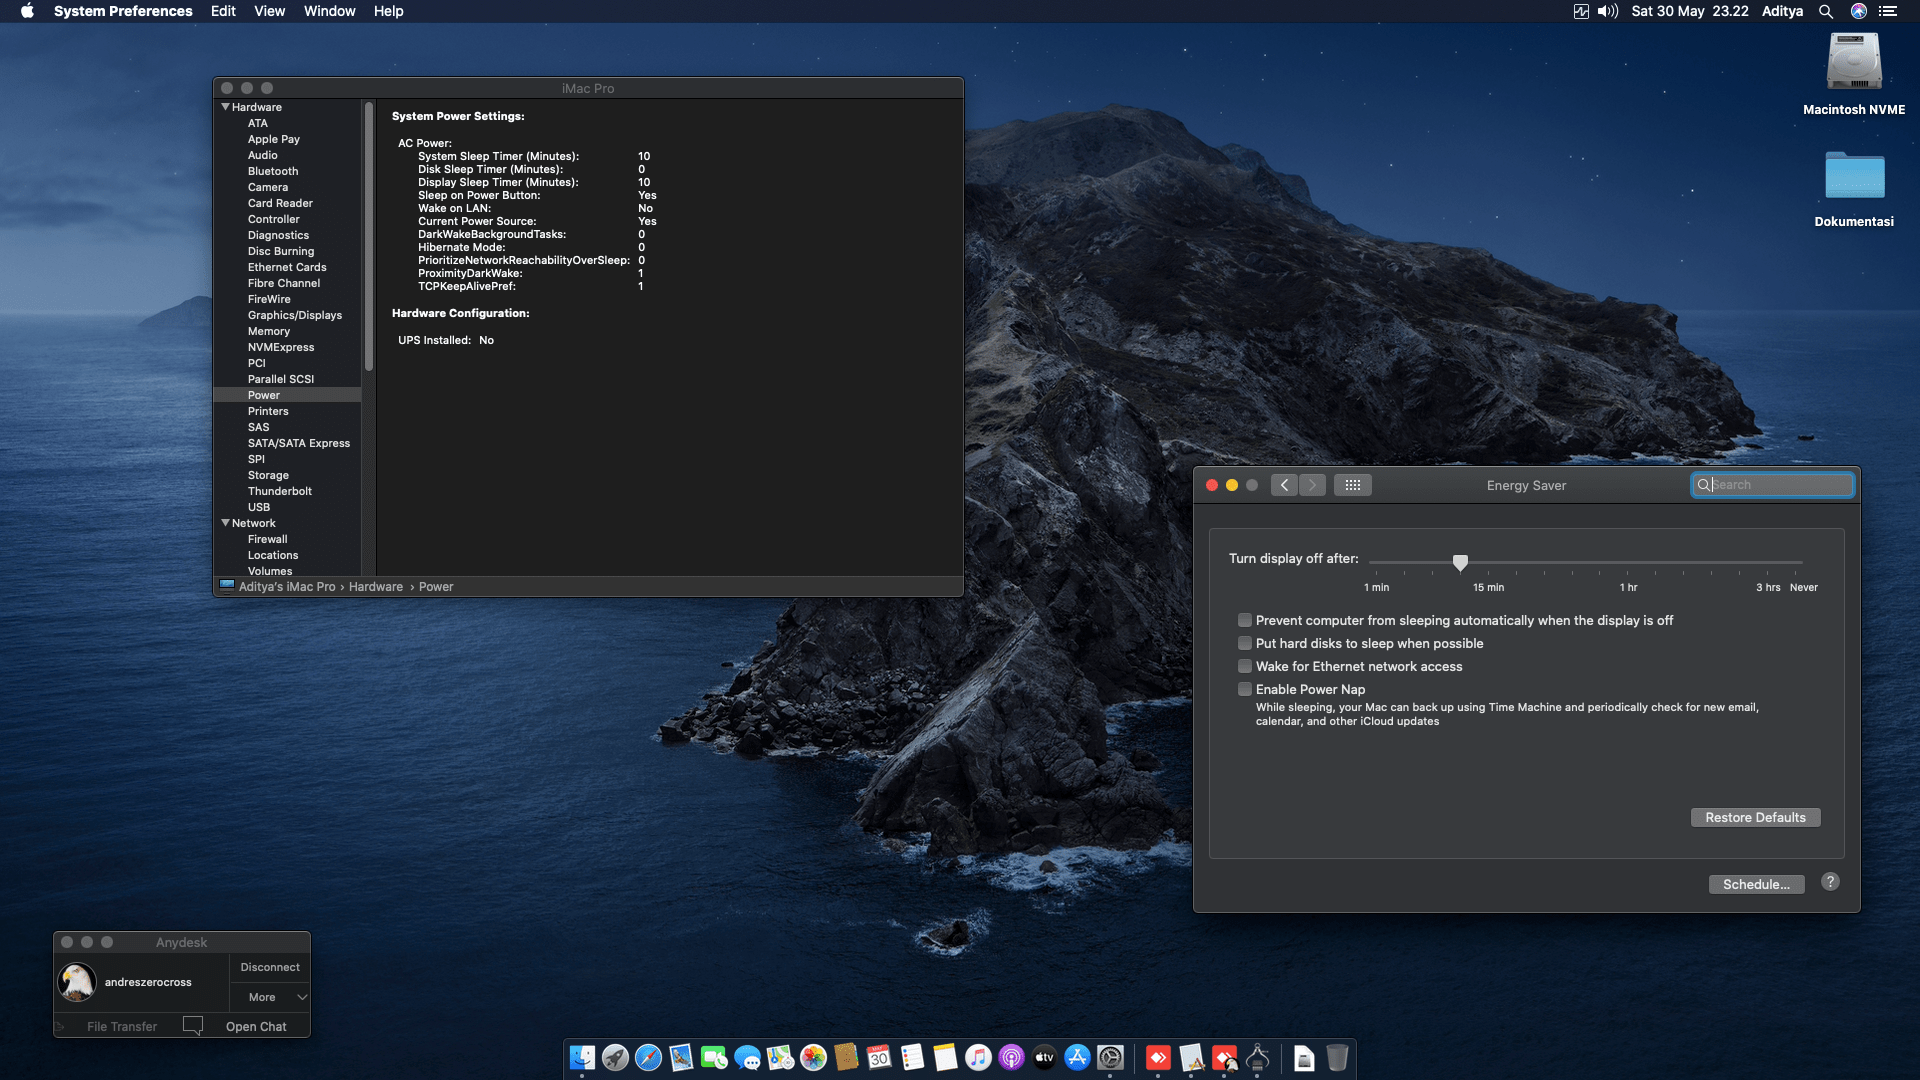Click Energy Saver help question mark

pos(1829,882)
